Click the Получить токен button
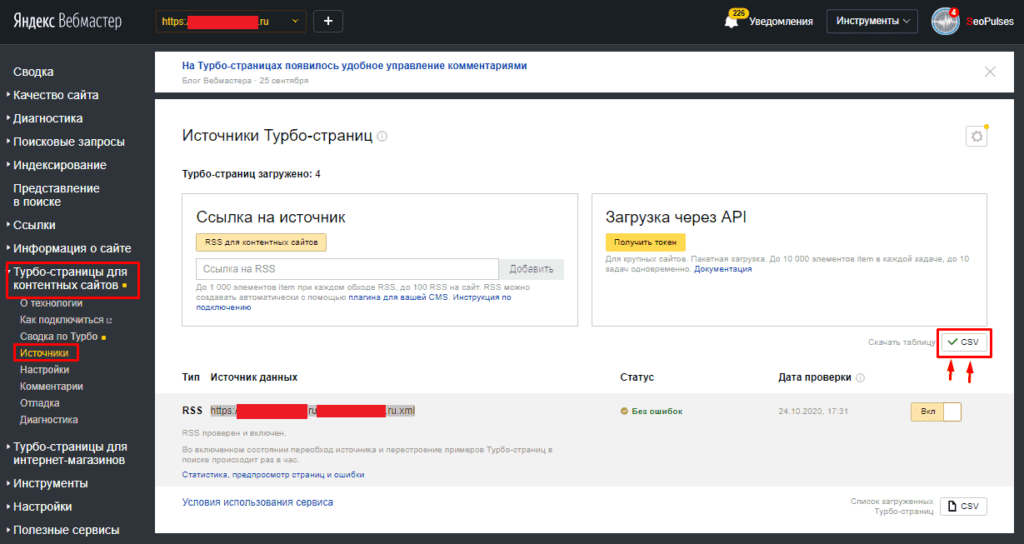The height and width of the screenshot is (544, 1024). pos(645,242)
